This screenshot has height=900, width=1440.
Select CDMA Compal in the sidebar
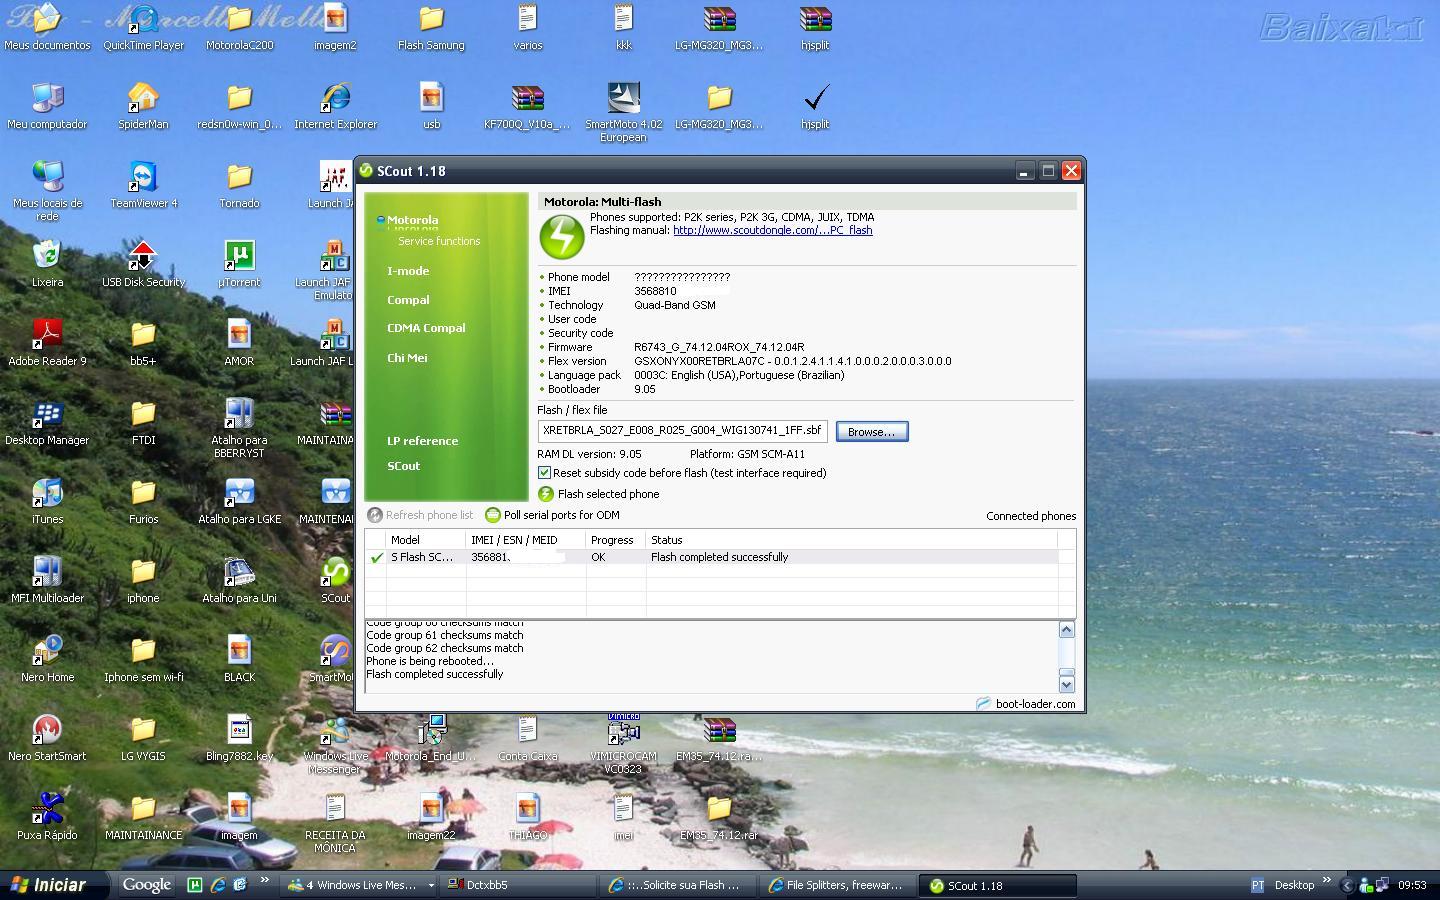pos(426,328)
